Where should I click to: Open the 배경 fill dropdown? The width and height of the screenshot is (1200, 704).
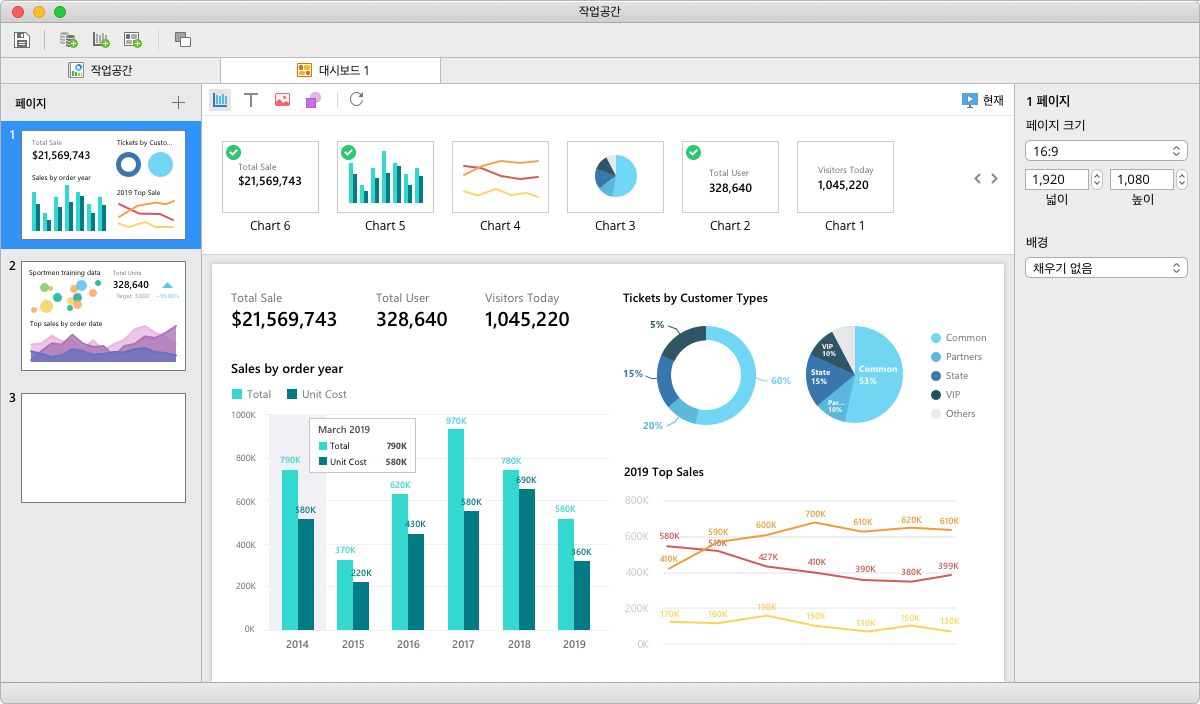[x=1106, y=267]
